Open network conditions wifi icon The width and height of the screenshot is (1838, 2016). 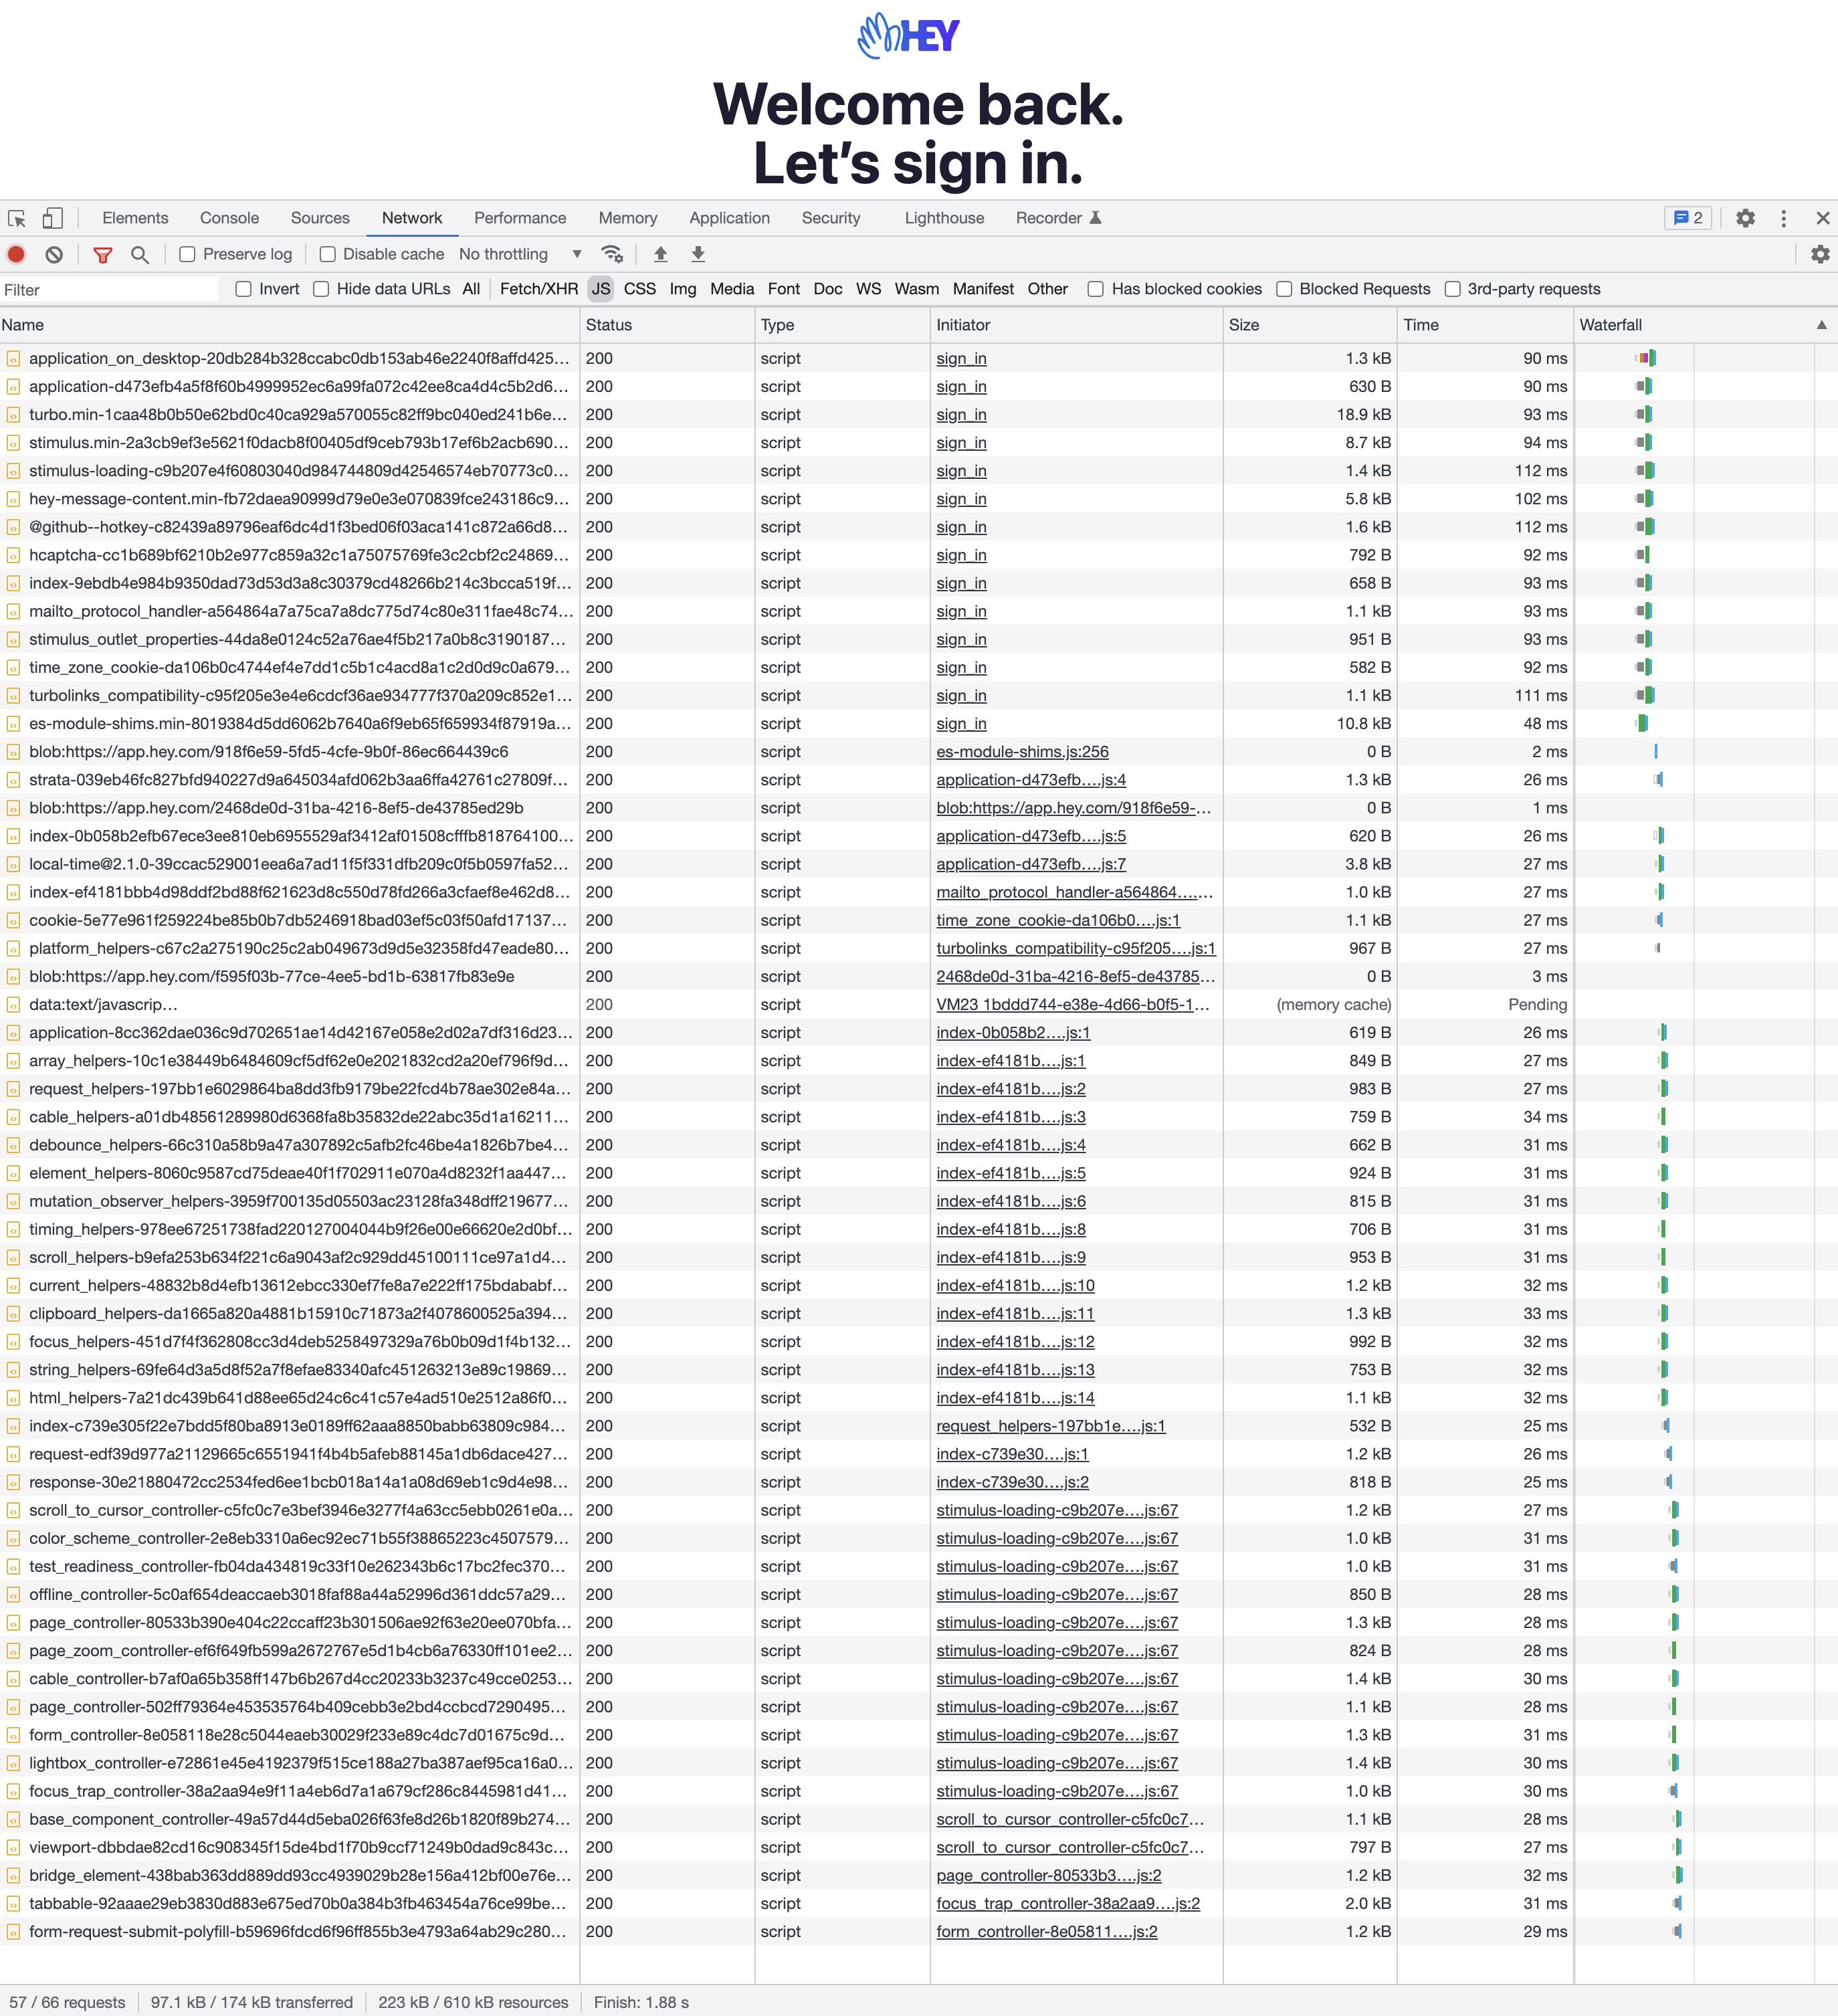pos(612,254)
